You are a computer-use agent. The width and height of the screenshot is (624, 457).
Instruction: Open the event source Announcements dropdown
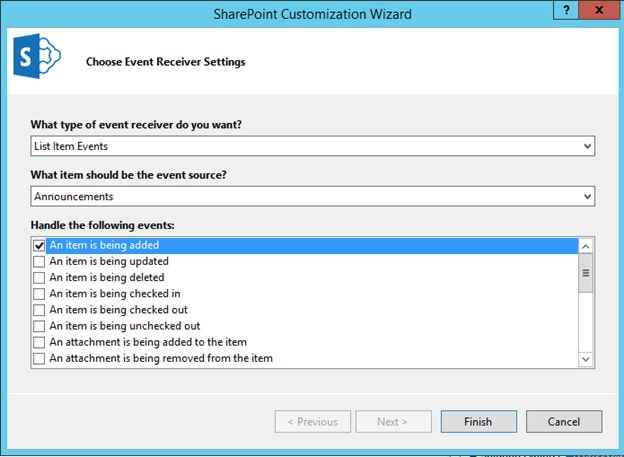tap(587, 196)
